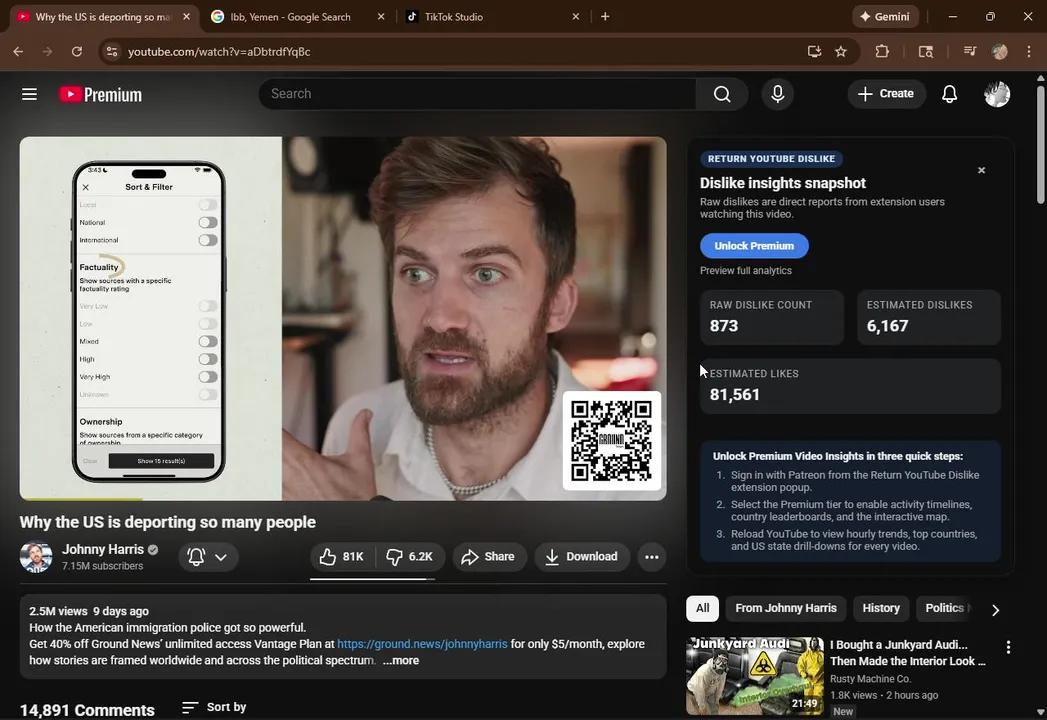1047x720 pixels.
Task: Dislike the video with thumbs-down 6.2K
Action: pyautogui.click(x=410, y=557)
